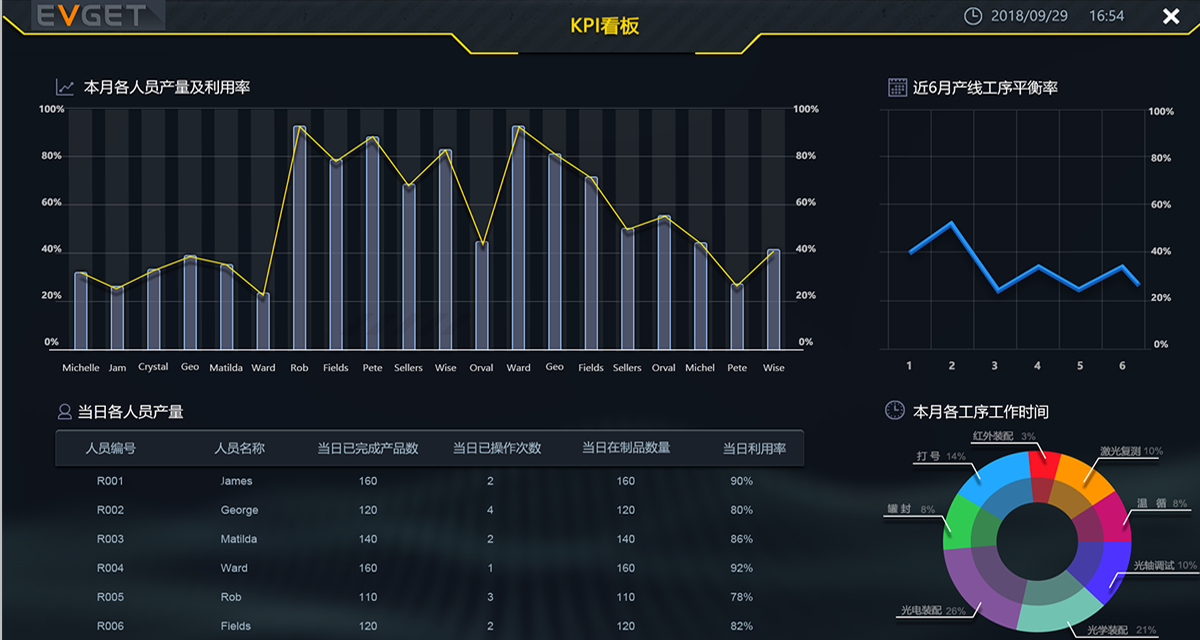This screenshot has height=640, width=1200.
Task: Click the calendar icon beside 近6月产线工序平衡率
Action: [897, 87]
